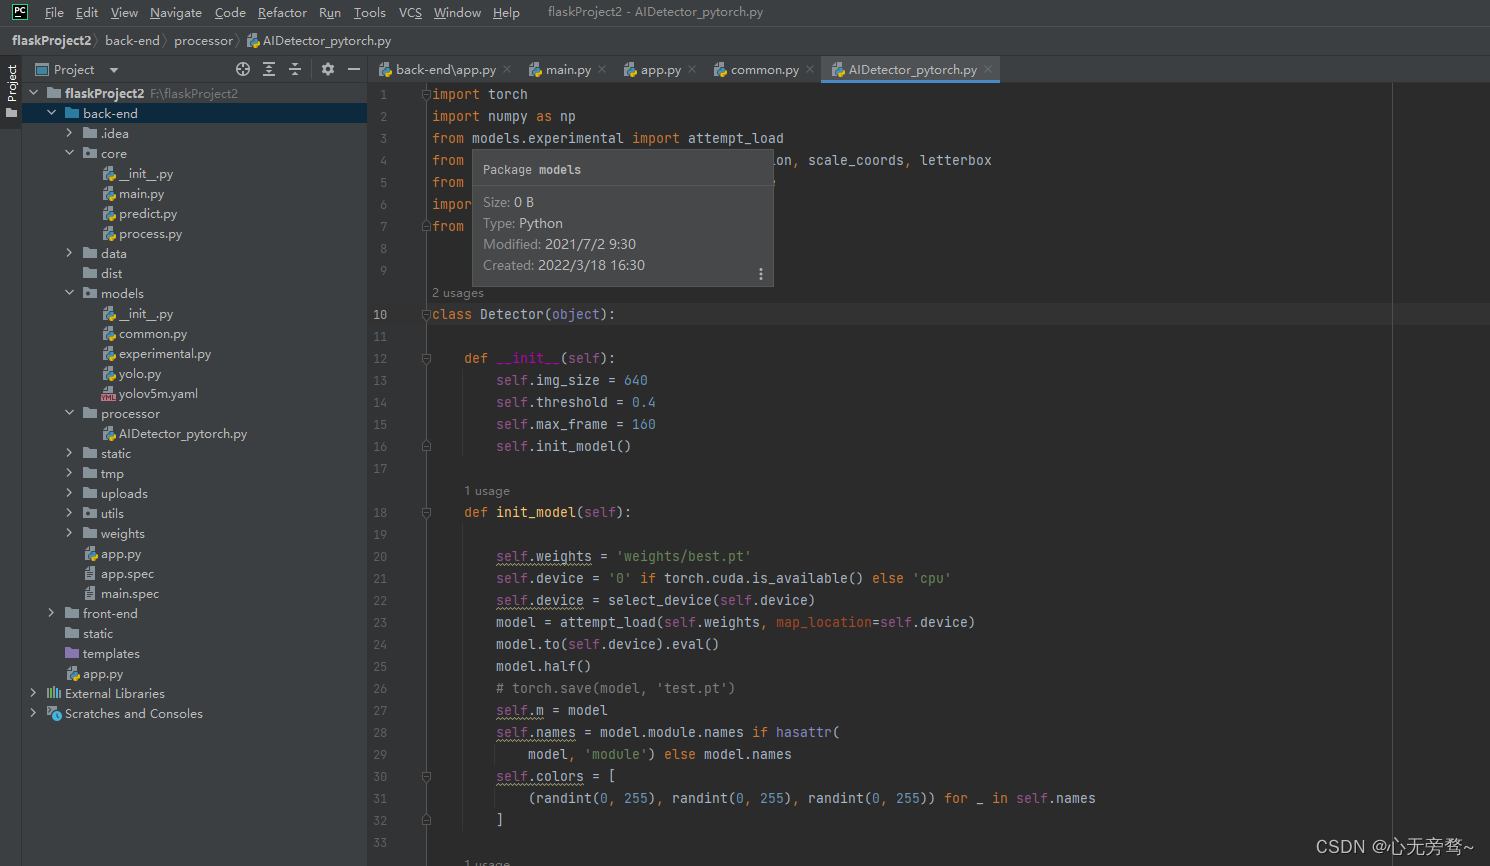This screenshot has width=1490, height=866.
Task: Hide Project tool window with minus icon
Action: coord(353,69)
